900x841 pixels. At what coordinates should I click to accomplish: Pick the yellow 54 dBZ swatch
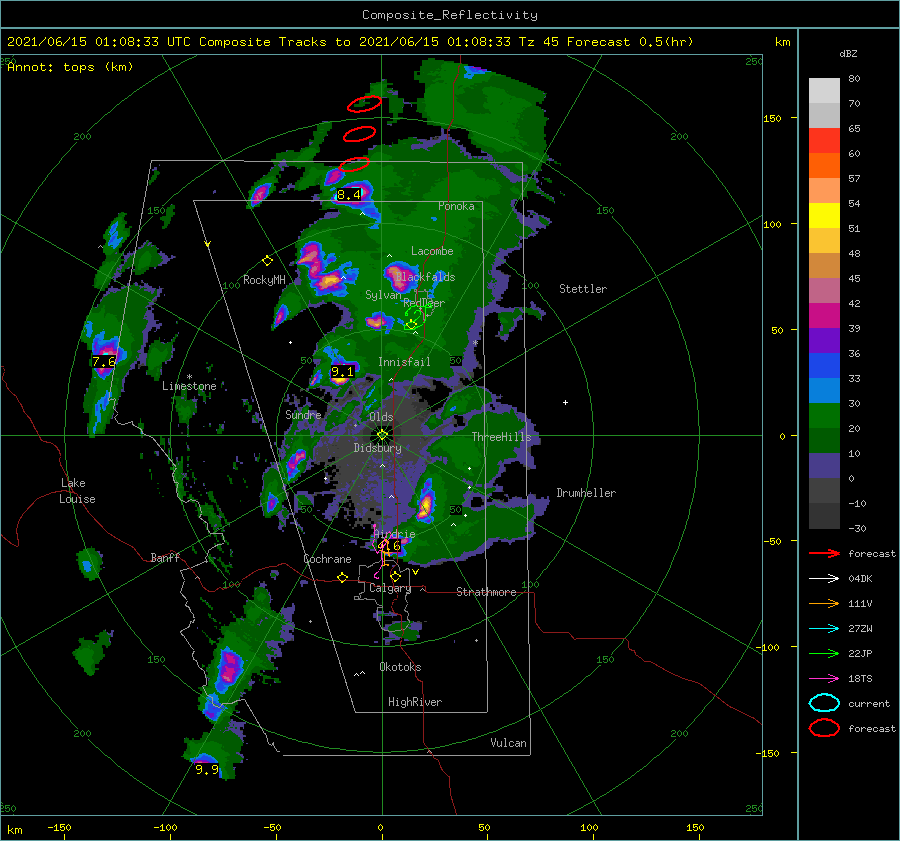[x=824, y=216]
